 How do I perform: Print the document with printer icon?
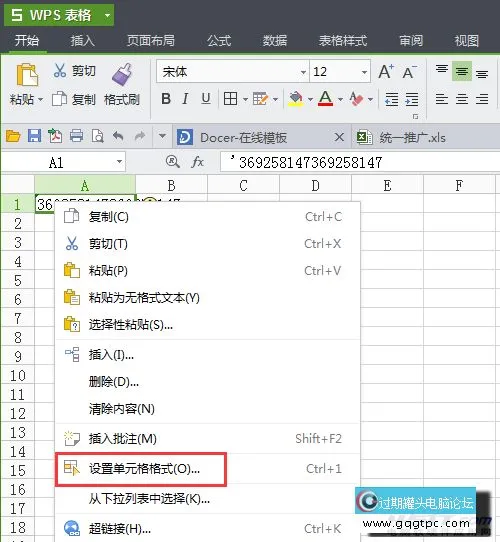76,136
